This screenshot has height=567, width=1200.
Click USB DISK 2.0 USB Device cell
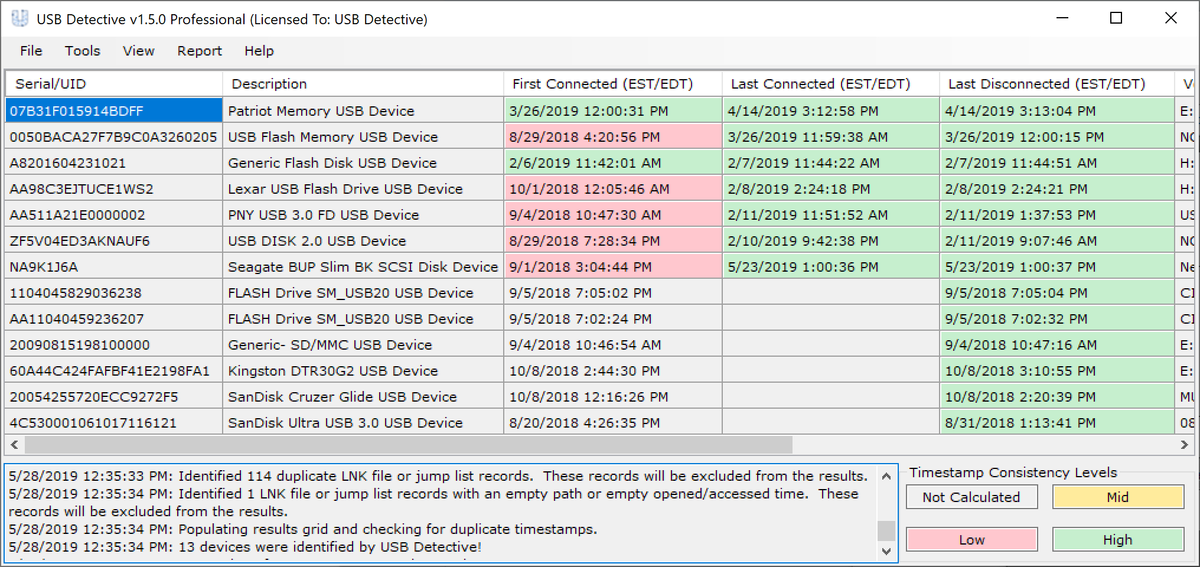[363, 241]
